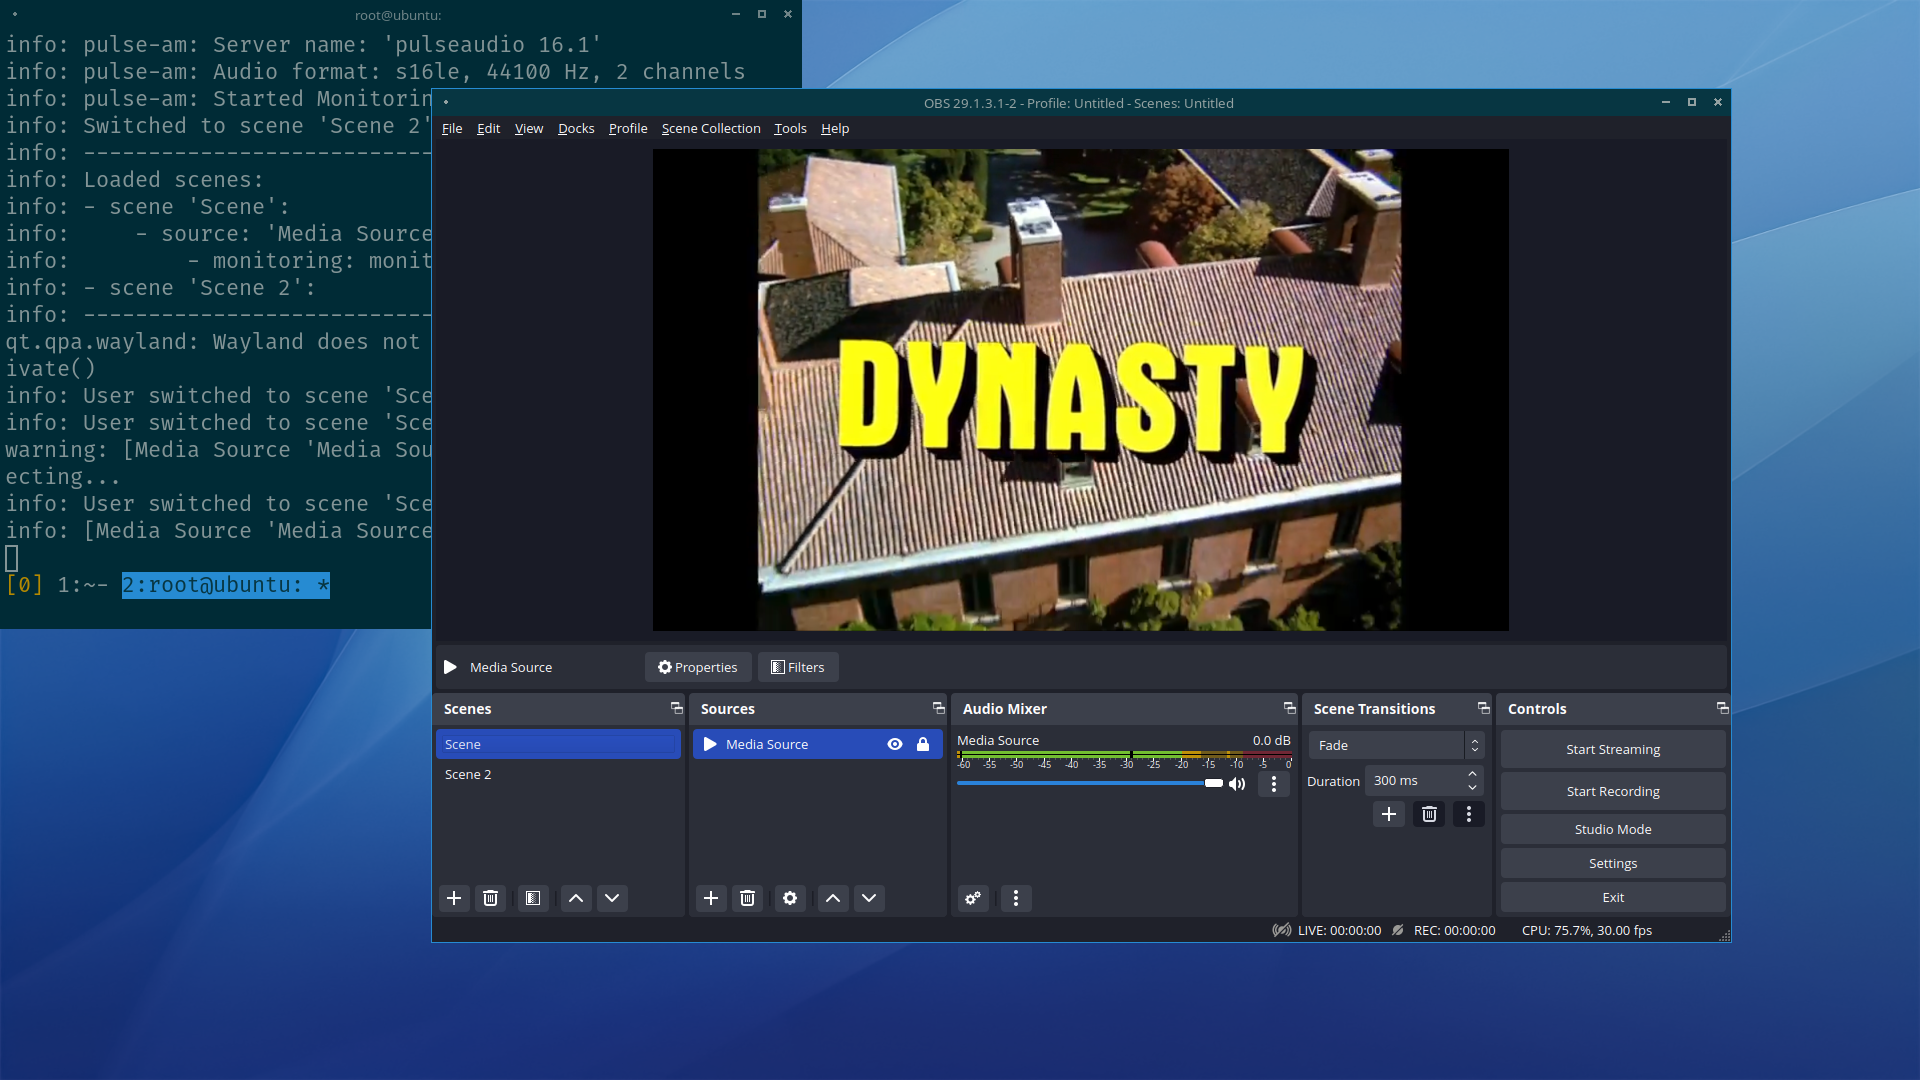Click the 0.0 dB volume value
The height and width of the screenshot is (1080, 1920).
pyautogui.click(x=1271, y=740)
